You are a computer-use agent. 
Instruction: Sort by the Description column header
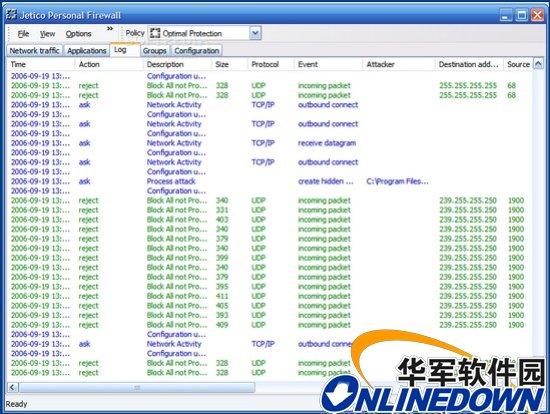pyautogui.click(x=177, y=64)
